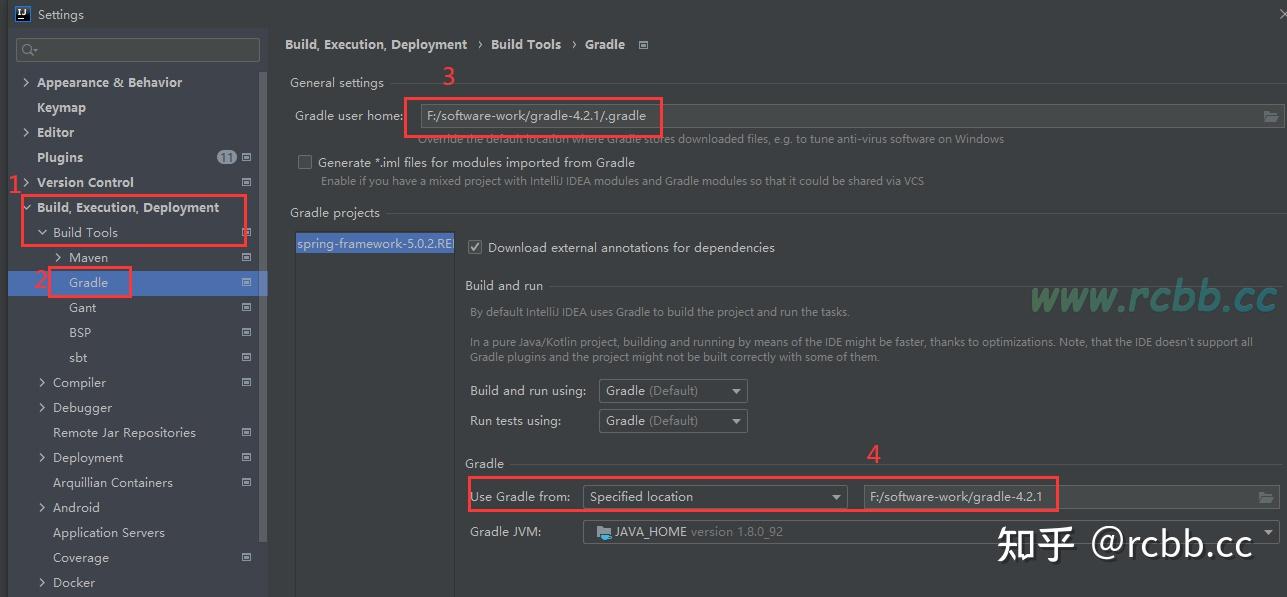The width and height of the screenshot is (1287, 597).
Task: Open the Build and run using dropdown
Action: [673, 391]
